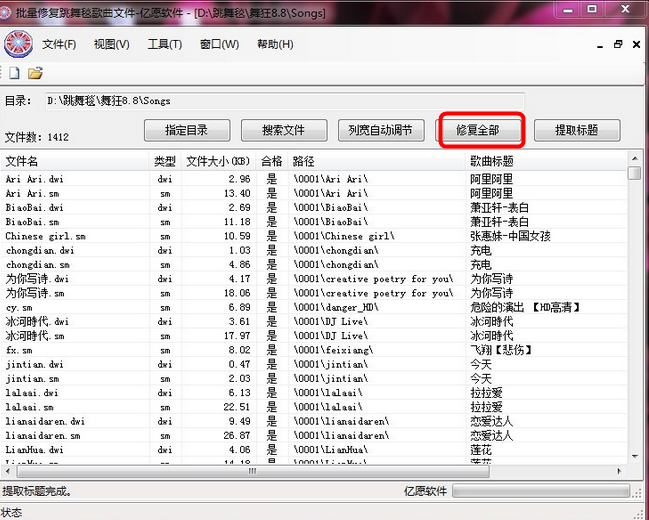Select row chongdian.sm
The width and height of the screenshot is (649, 520).
[x=314, y=264]
